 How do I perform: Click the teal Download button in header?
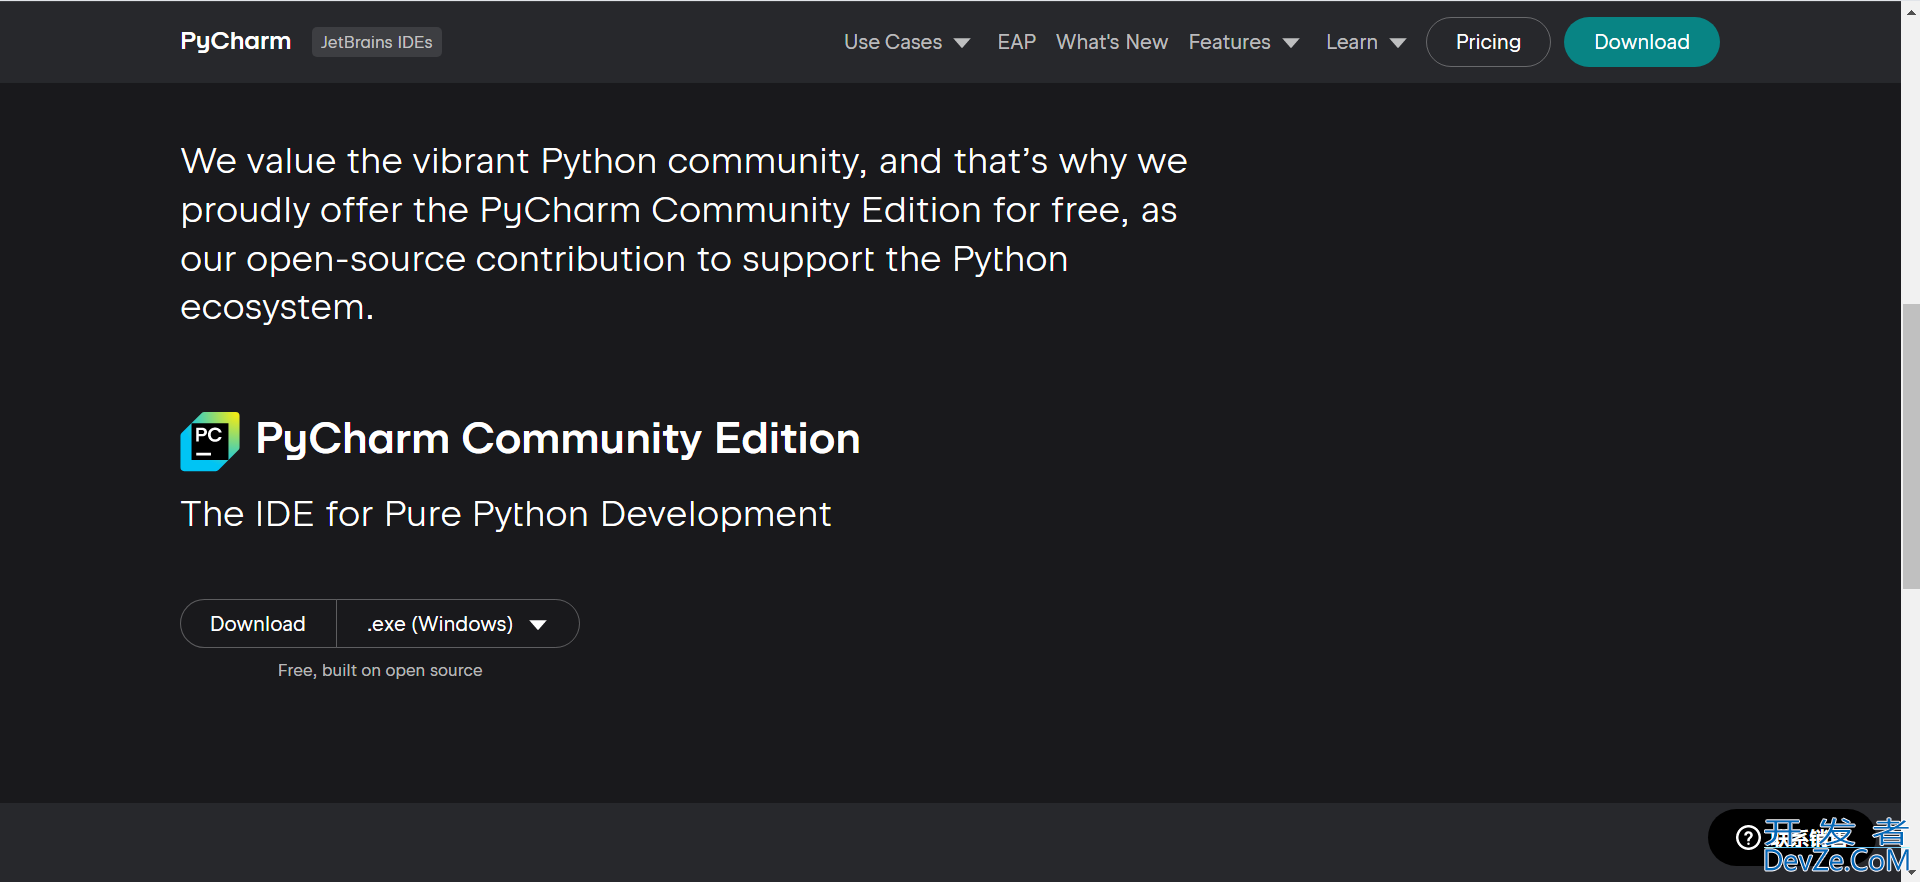coord(1642,42)
